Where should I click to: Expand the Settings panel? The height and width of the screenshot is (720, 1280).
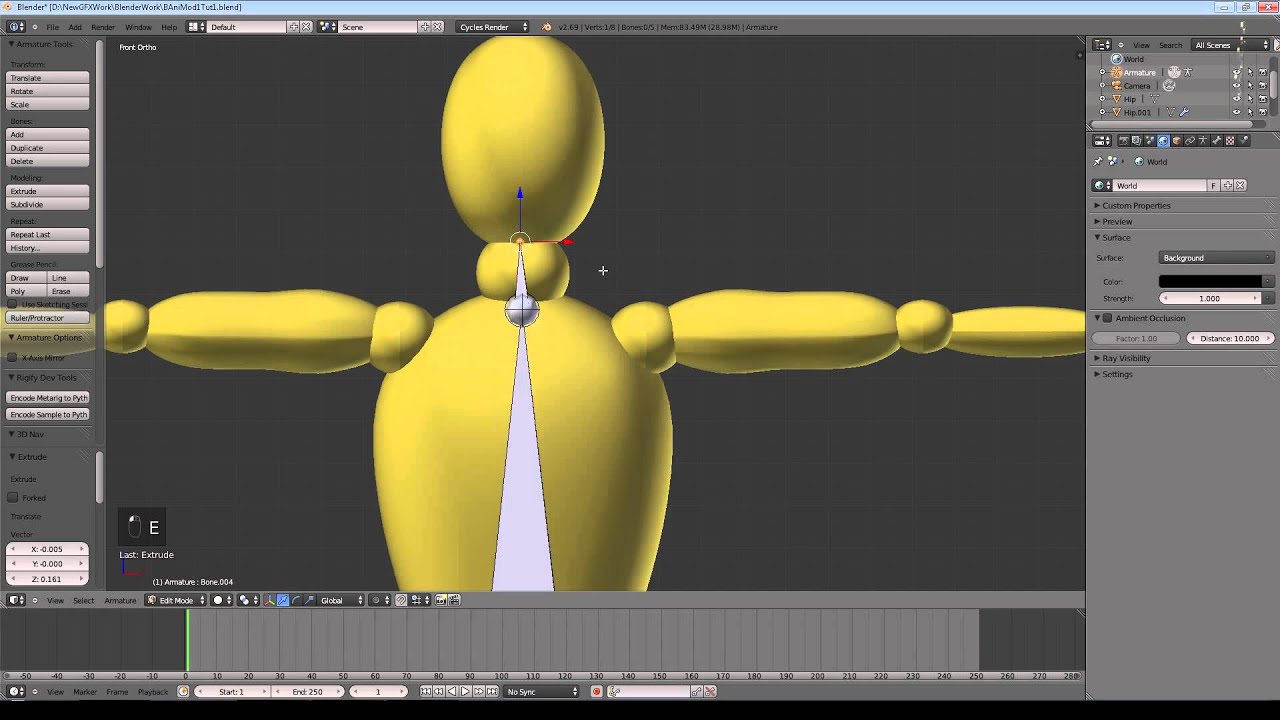coord(1117,374)
